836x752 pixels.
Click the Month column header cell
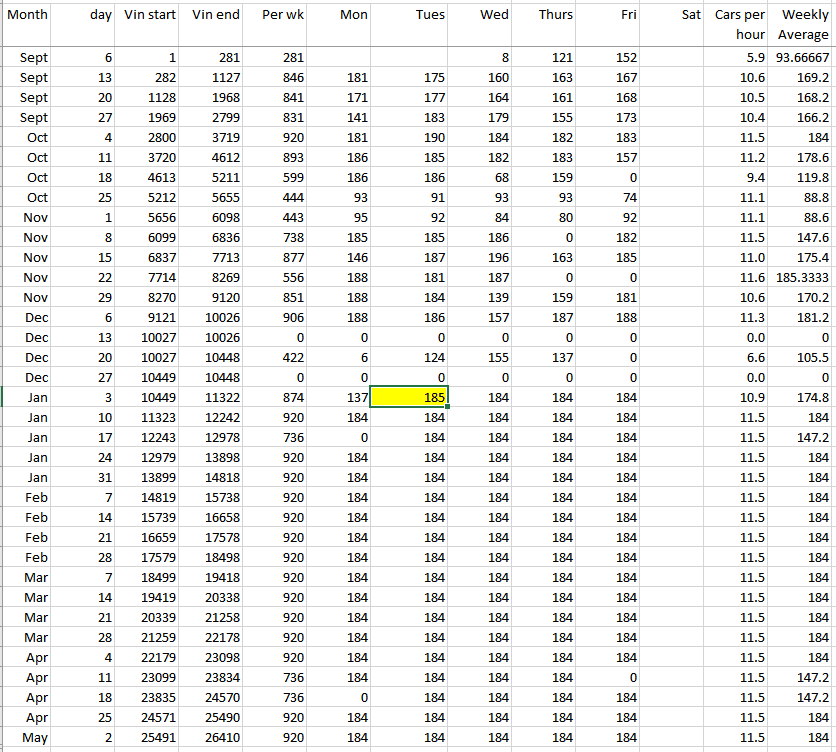coord(27,16)
